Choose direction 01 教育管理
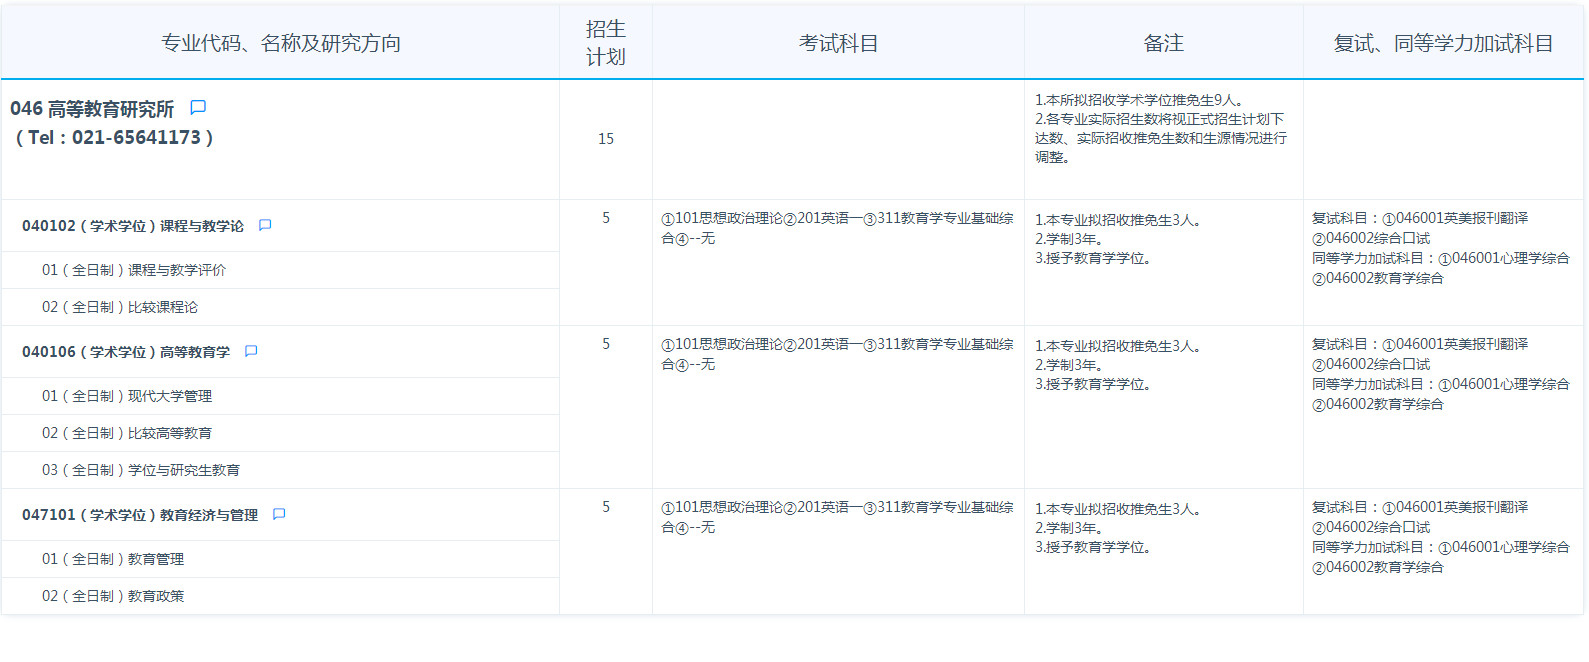Screen dimensions: 1589x662 [113, 559]
